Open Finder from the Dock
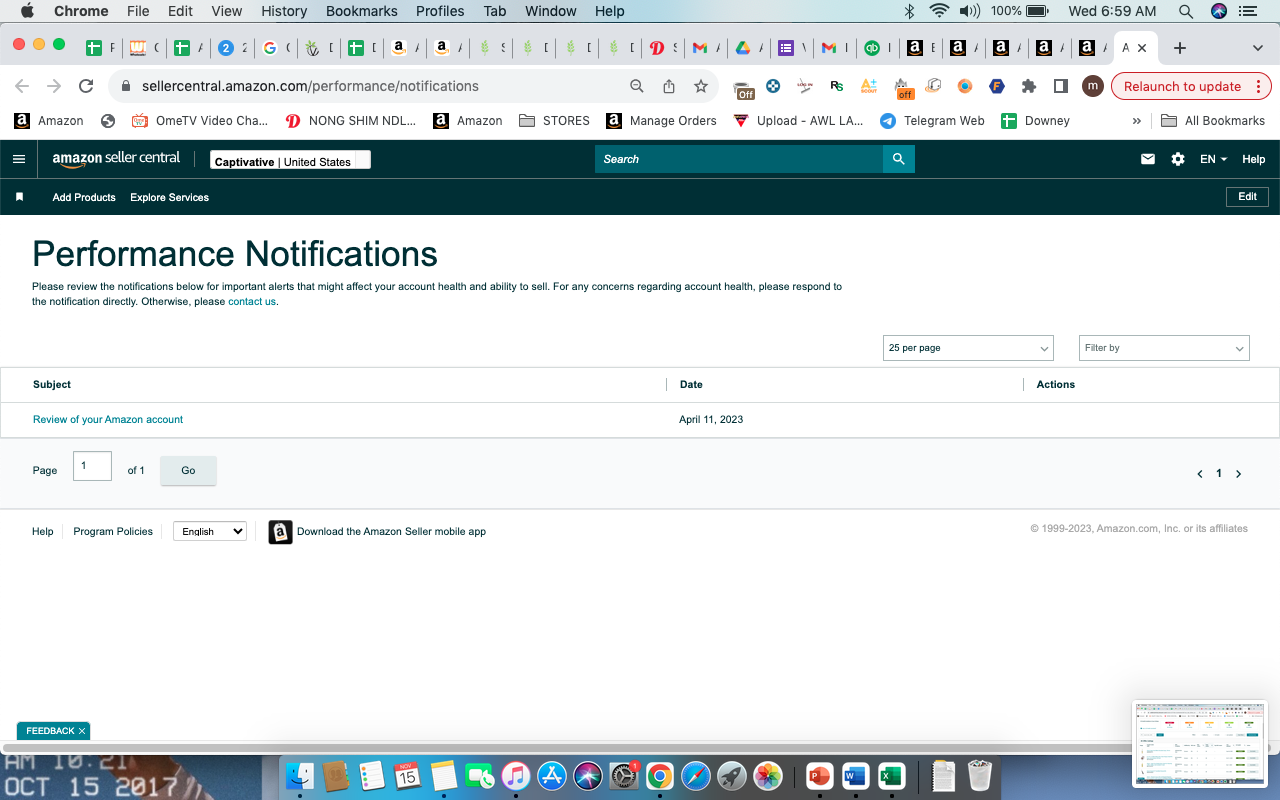 (300, 776)
